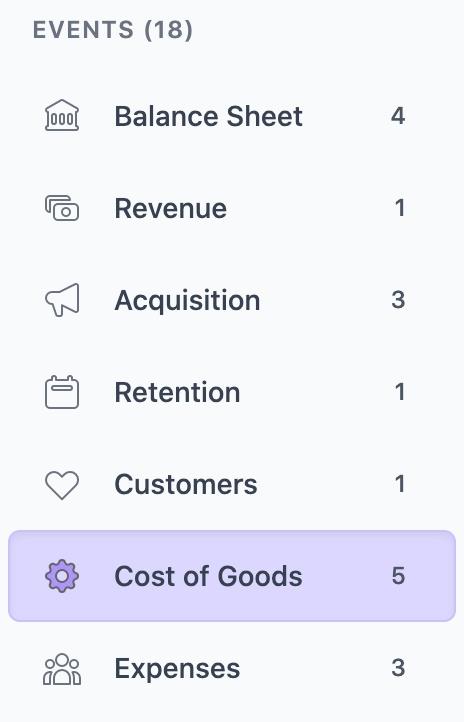Viewport: 464px width, 722px height.
Task: Click the Balance Sheet bank building icon
Action: pyautogui.click(x=62, y=116)
